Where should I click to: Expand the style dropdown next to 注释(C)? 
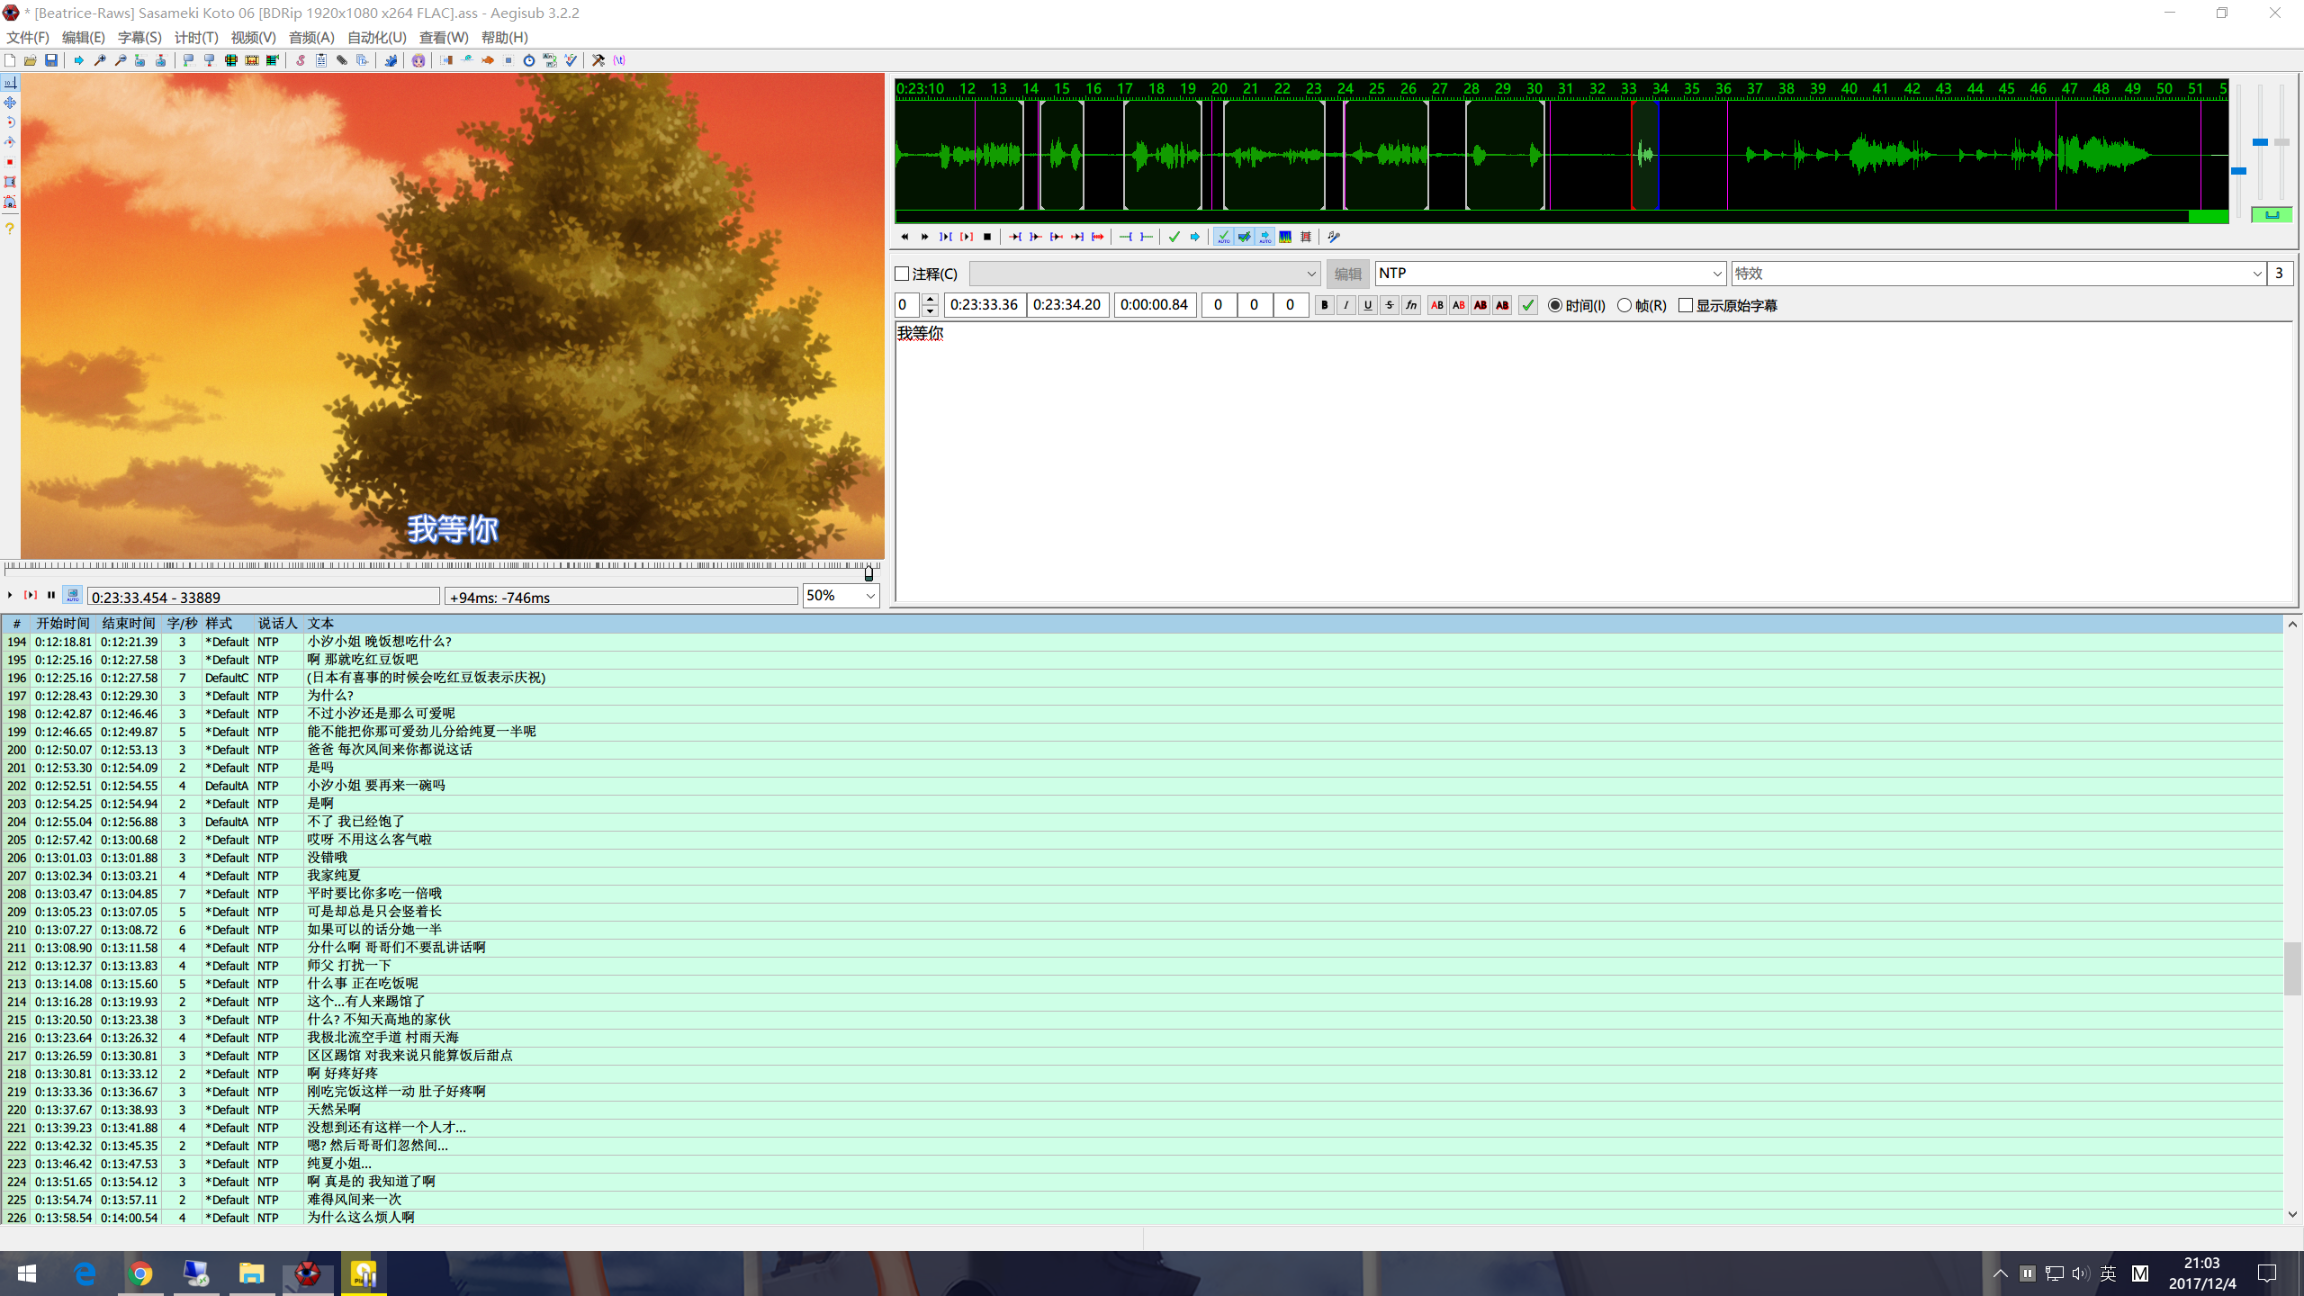click(x=1311, y=274)
